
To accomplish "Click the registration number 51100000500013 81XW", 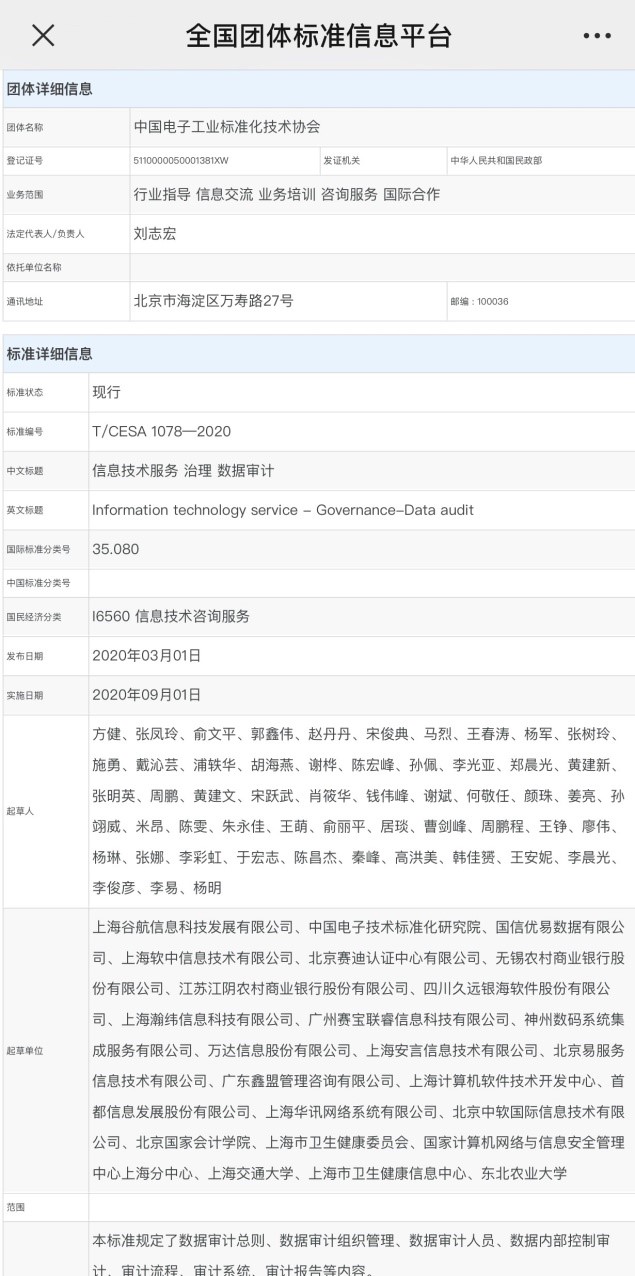I will pos(181,160).
